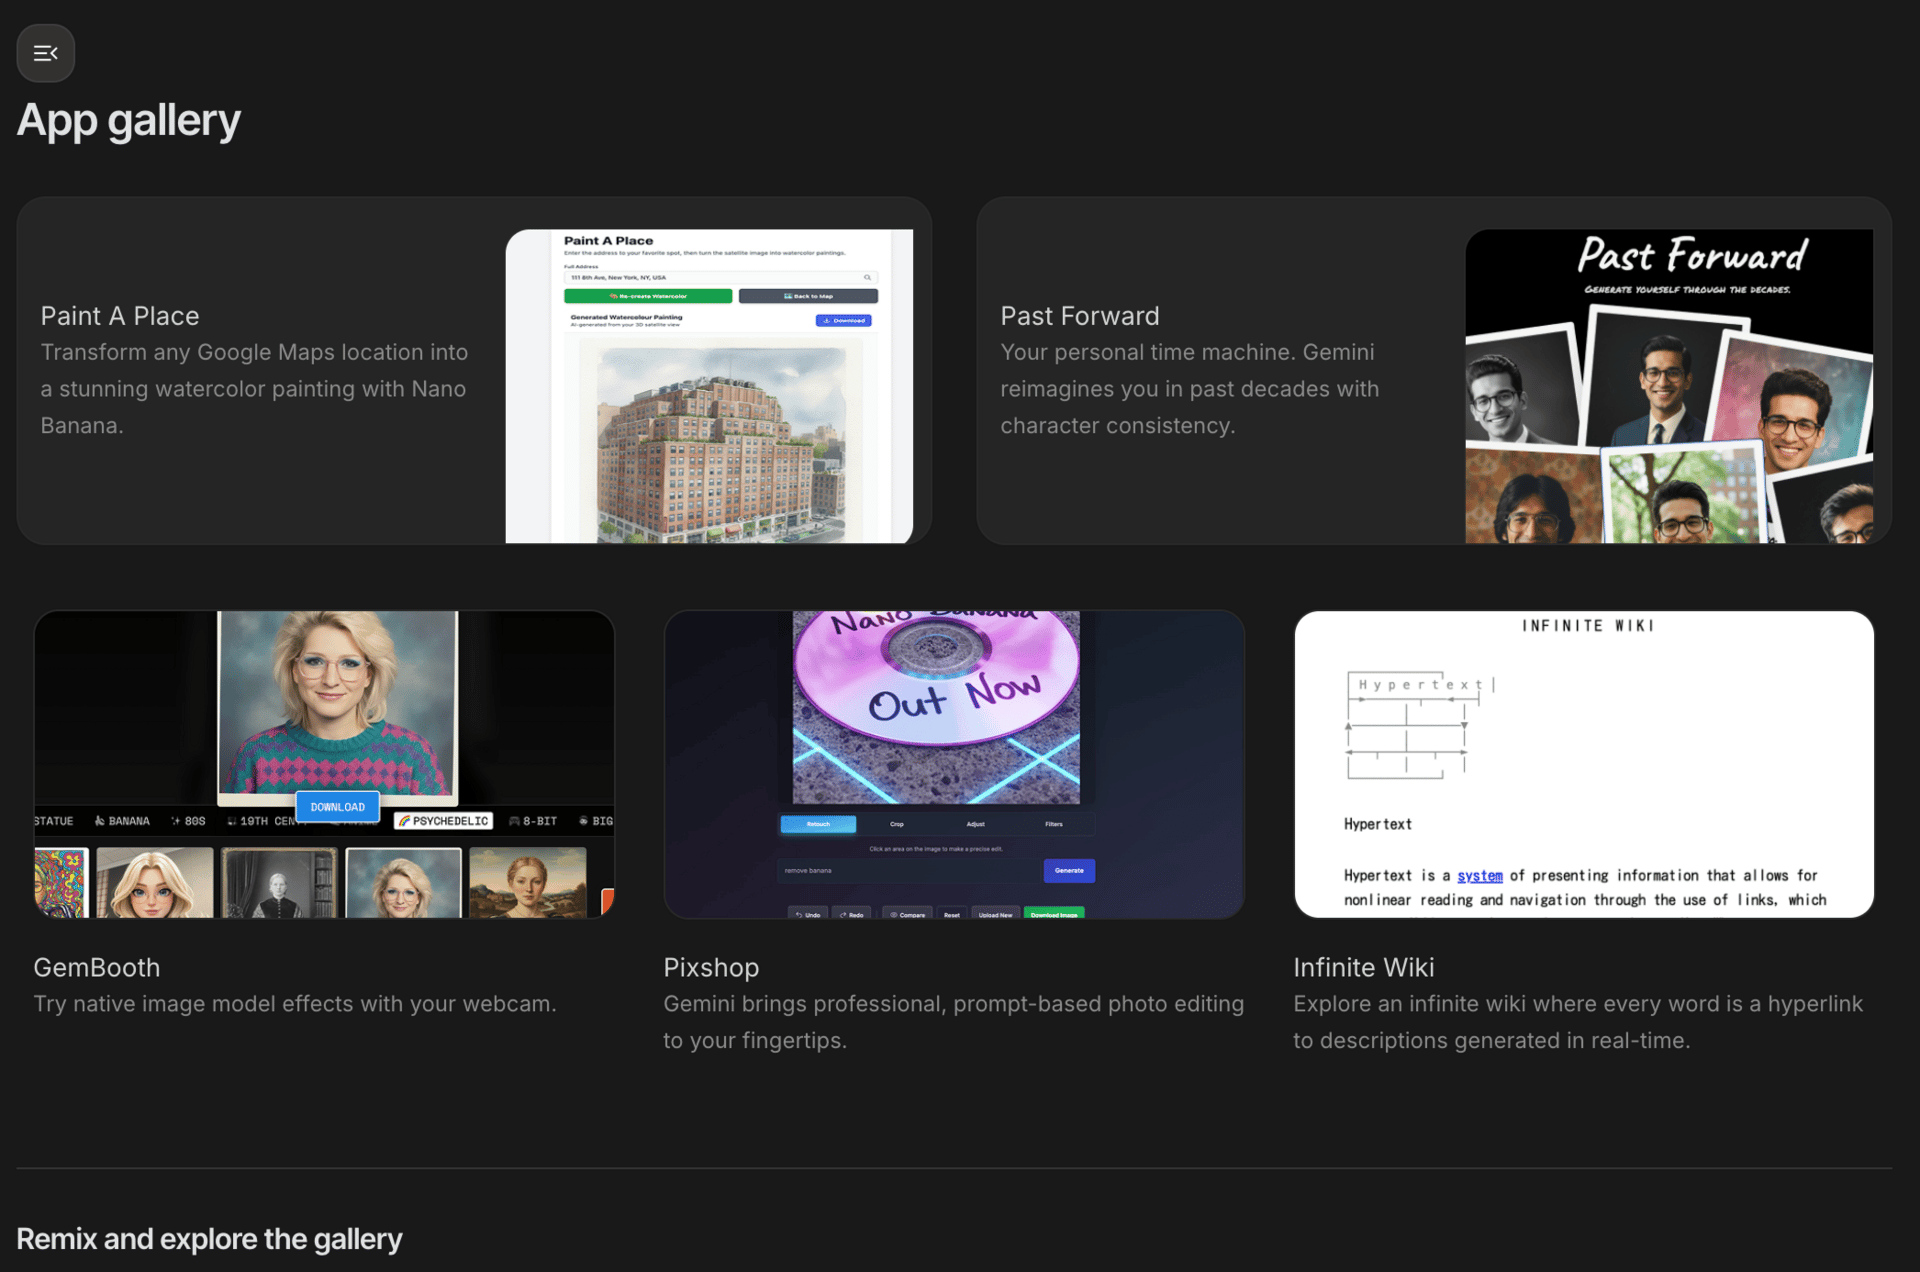Click the Redo icon in Pixshop preview

click(843, 914)
